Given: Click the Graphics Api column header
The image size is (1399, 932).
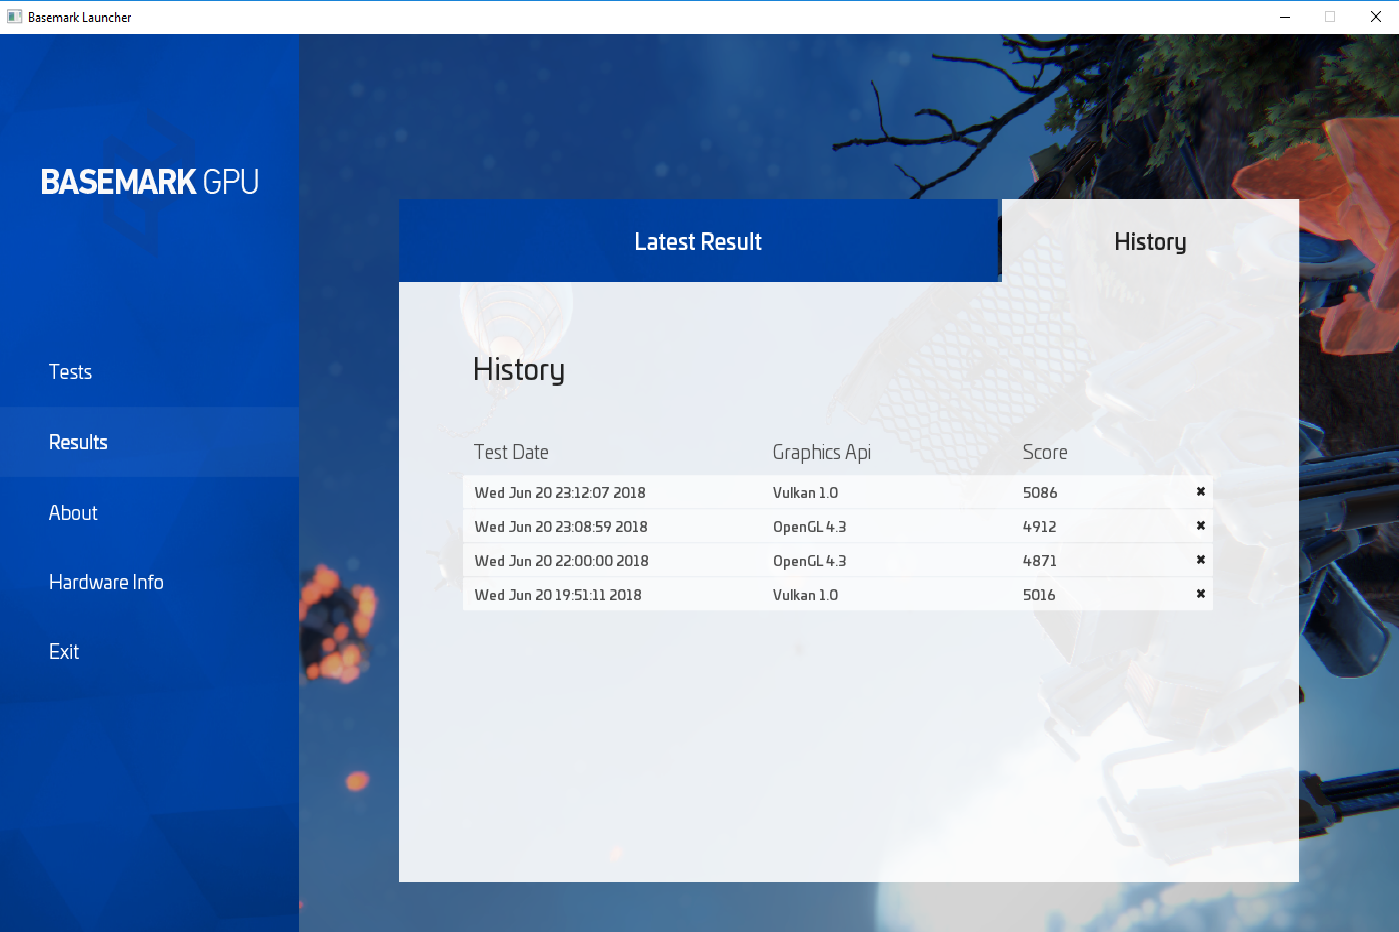Looking at the screenshot, I should [822, 452].
